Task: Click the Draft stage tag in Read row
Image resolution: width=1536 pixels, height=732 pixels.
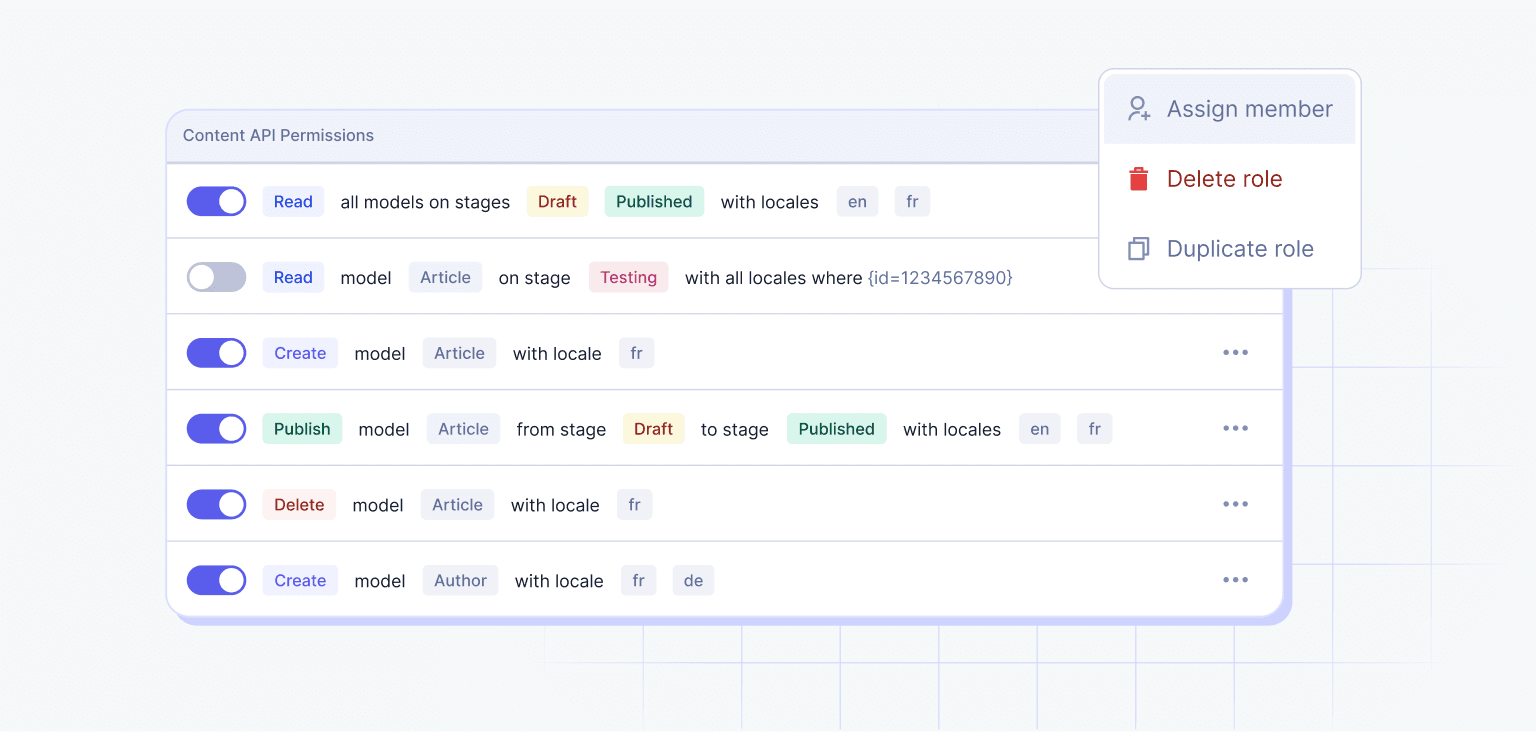Action: [557, 201]
